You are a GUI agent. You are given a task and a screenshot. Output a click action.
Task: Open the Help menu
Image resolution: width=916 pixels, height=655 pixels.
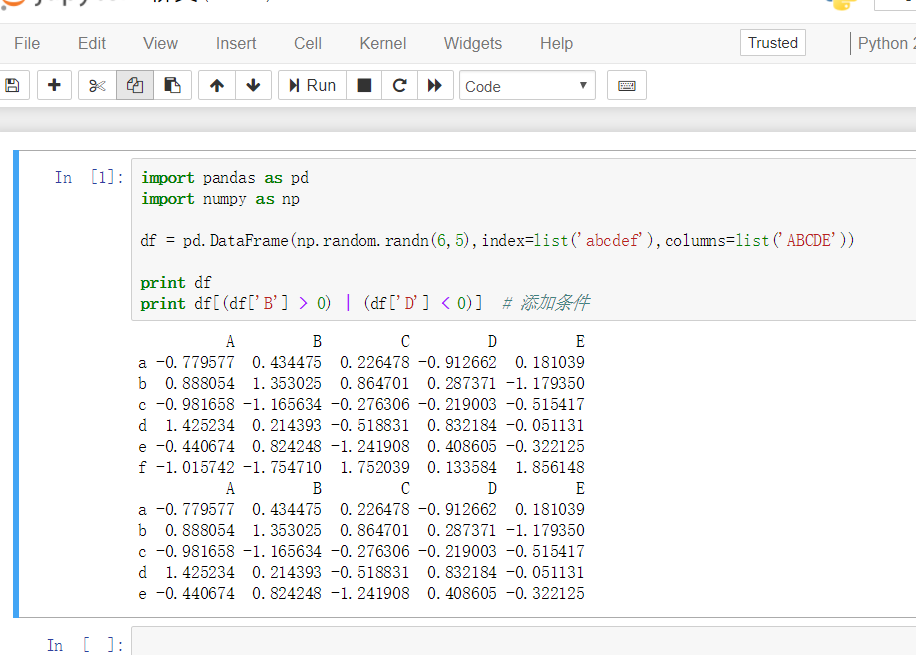pyautogui.click(x=556, y=43)
